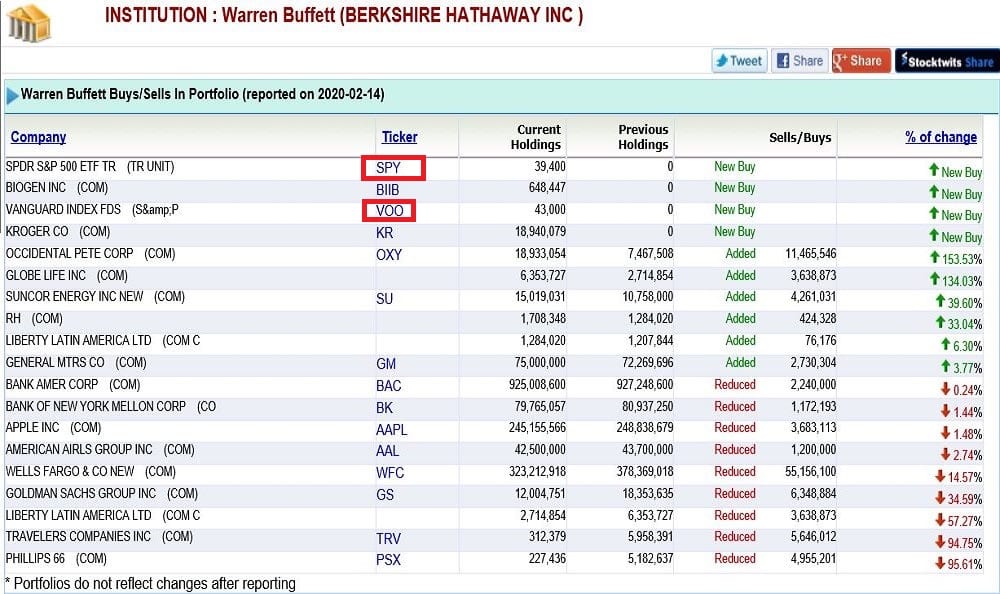Click the green up arrow beside 153.53%
The image size is (1000, 594).
pos(935,257)
